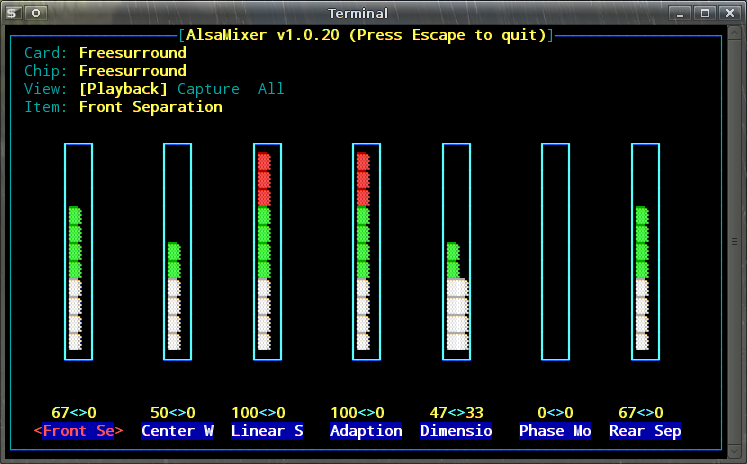
Task: Click the 50<>0 level value
Action: click(173, 413)
